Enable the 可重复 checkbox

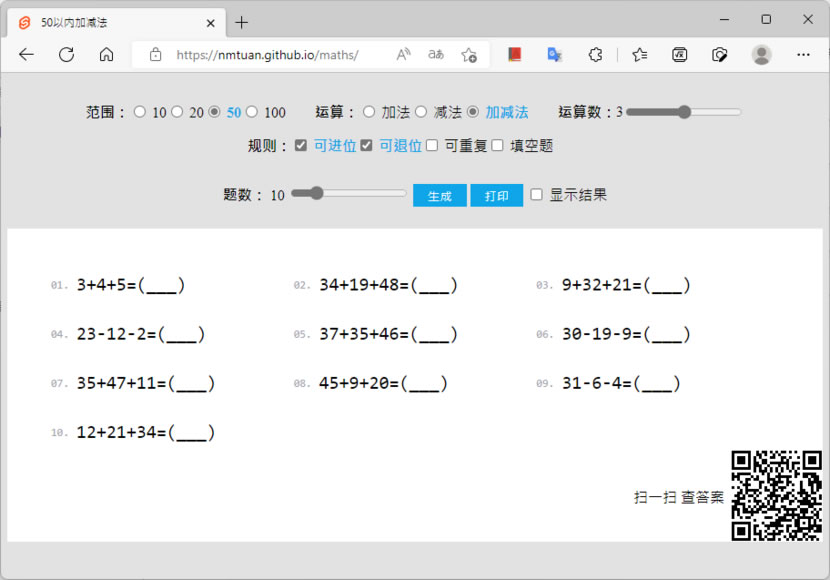(x=432, y=145)
